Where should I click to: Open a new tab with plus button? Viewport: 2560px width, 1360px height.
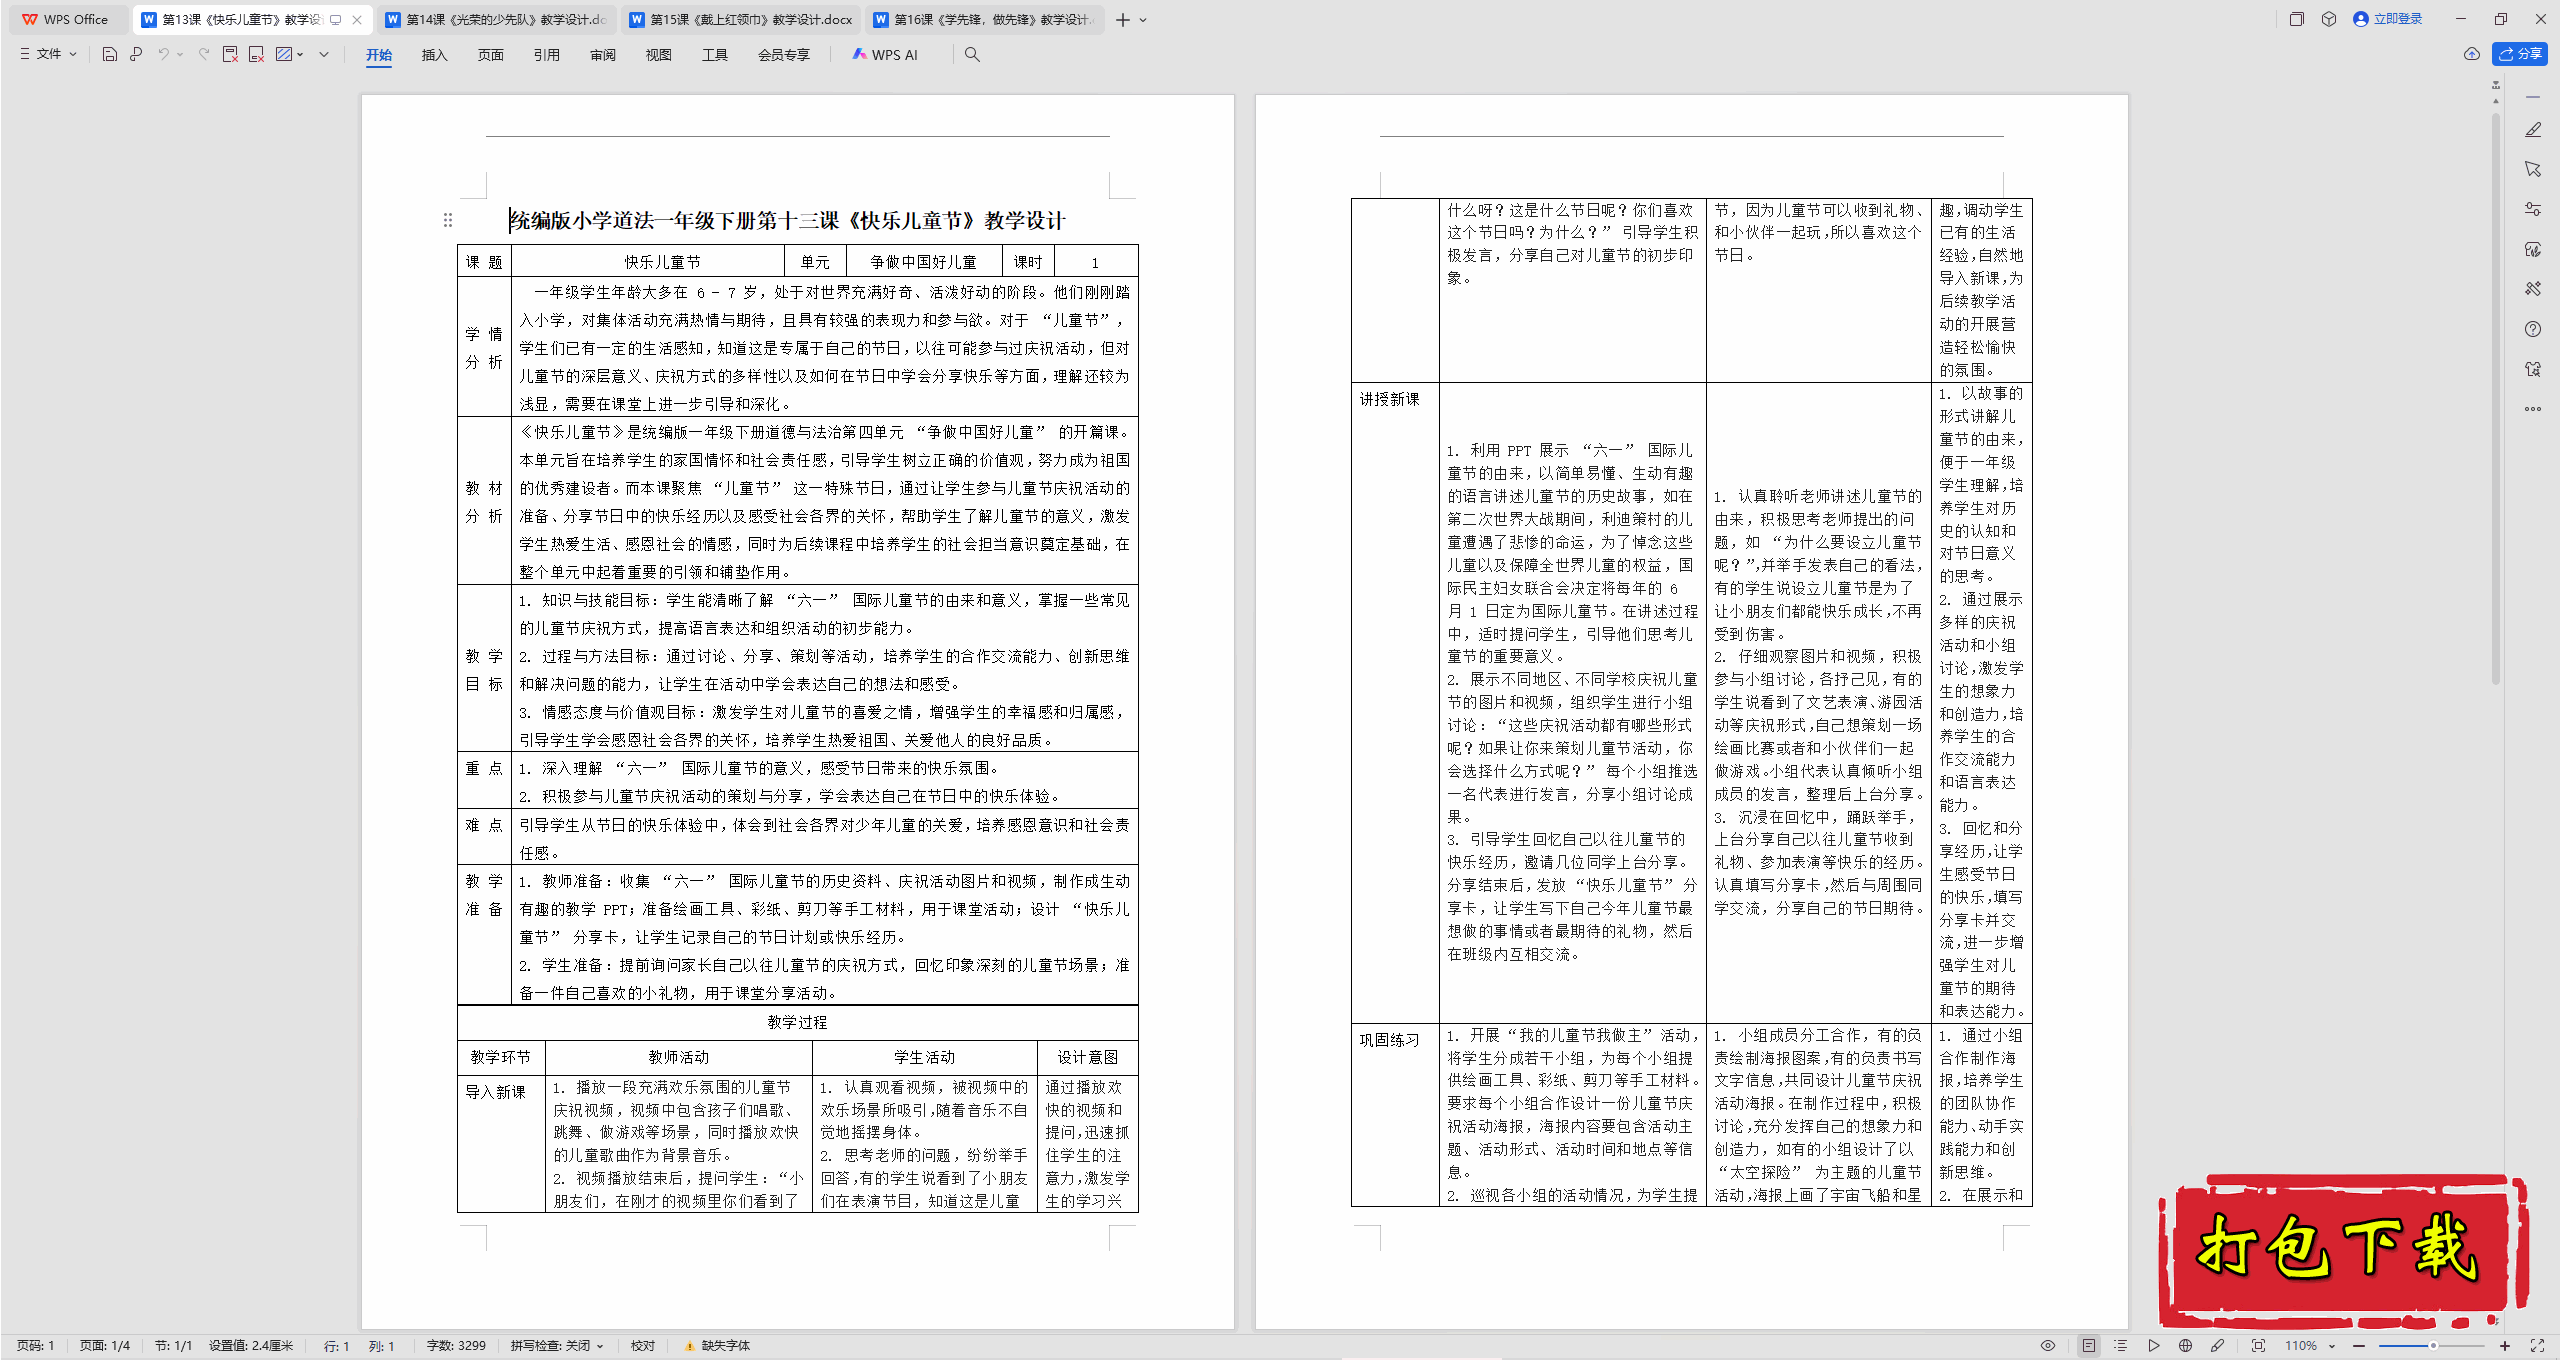(1123, 20)
